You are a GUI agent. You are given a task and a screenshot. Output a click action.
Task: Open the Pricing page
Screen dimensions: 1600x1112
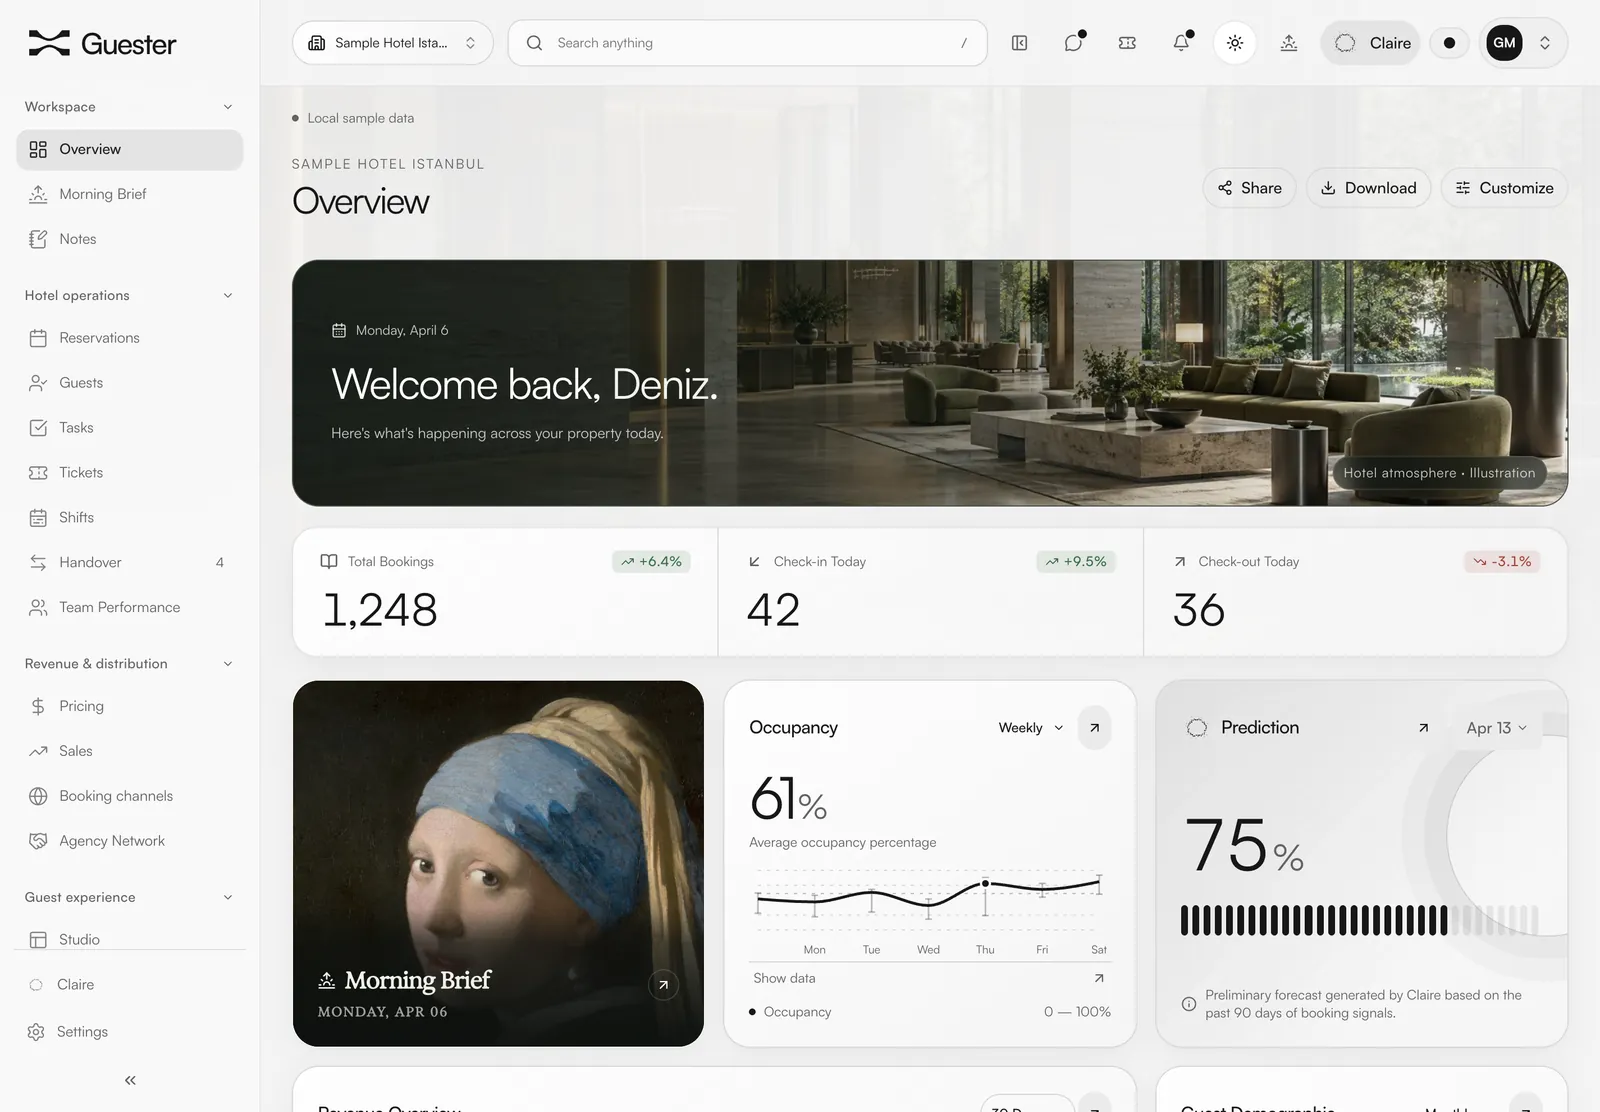pos(129,706)
